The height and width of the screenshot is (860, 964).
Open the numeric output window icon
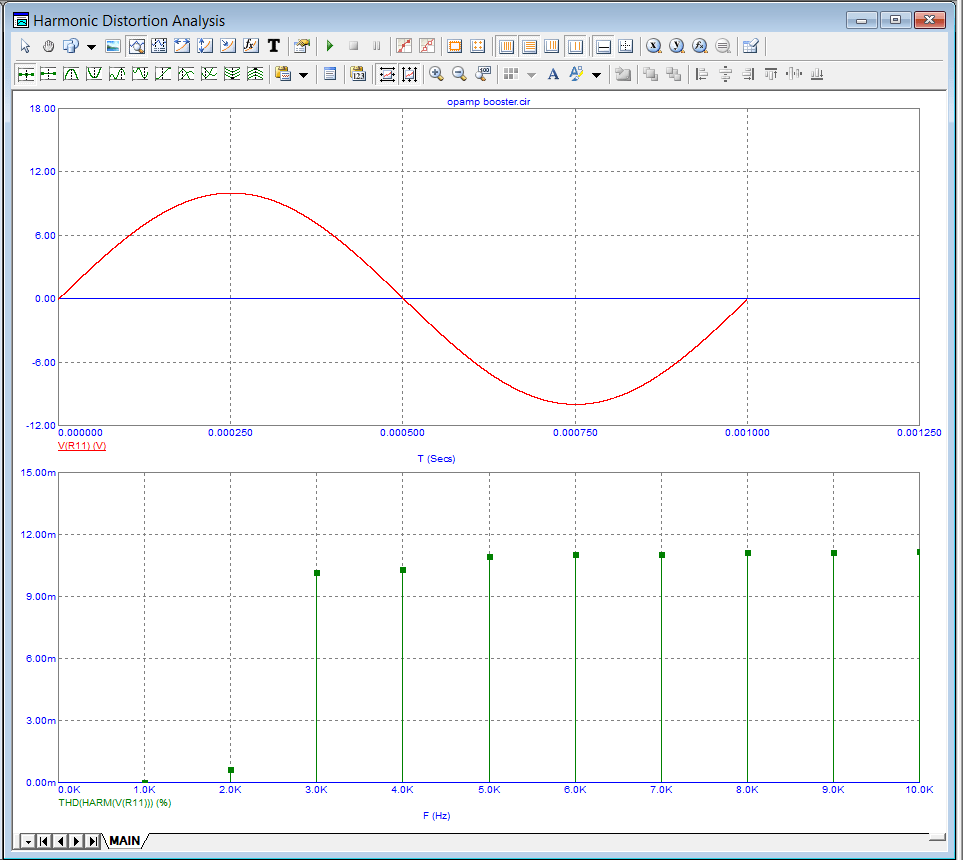330,74
